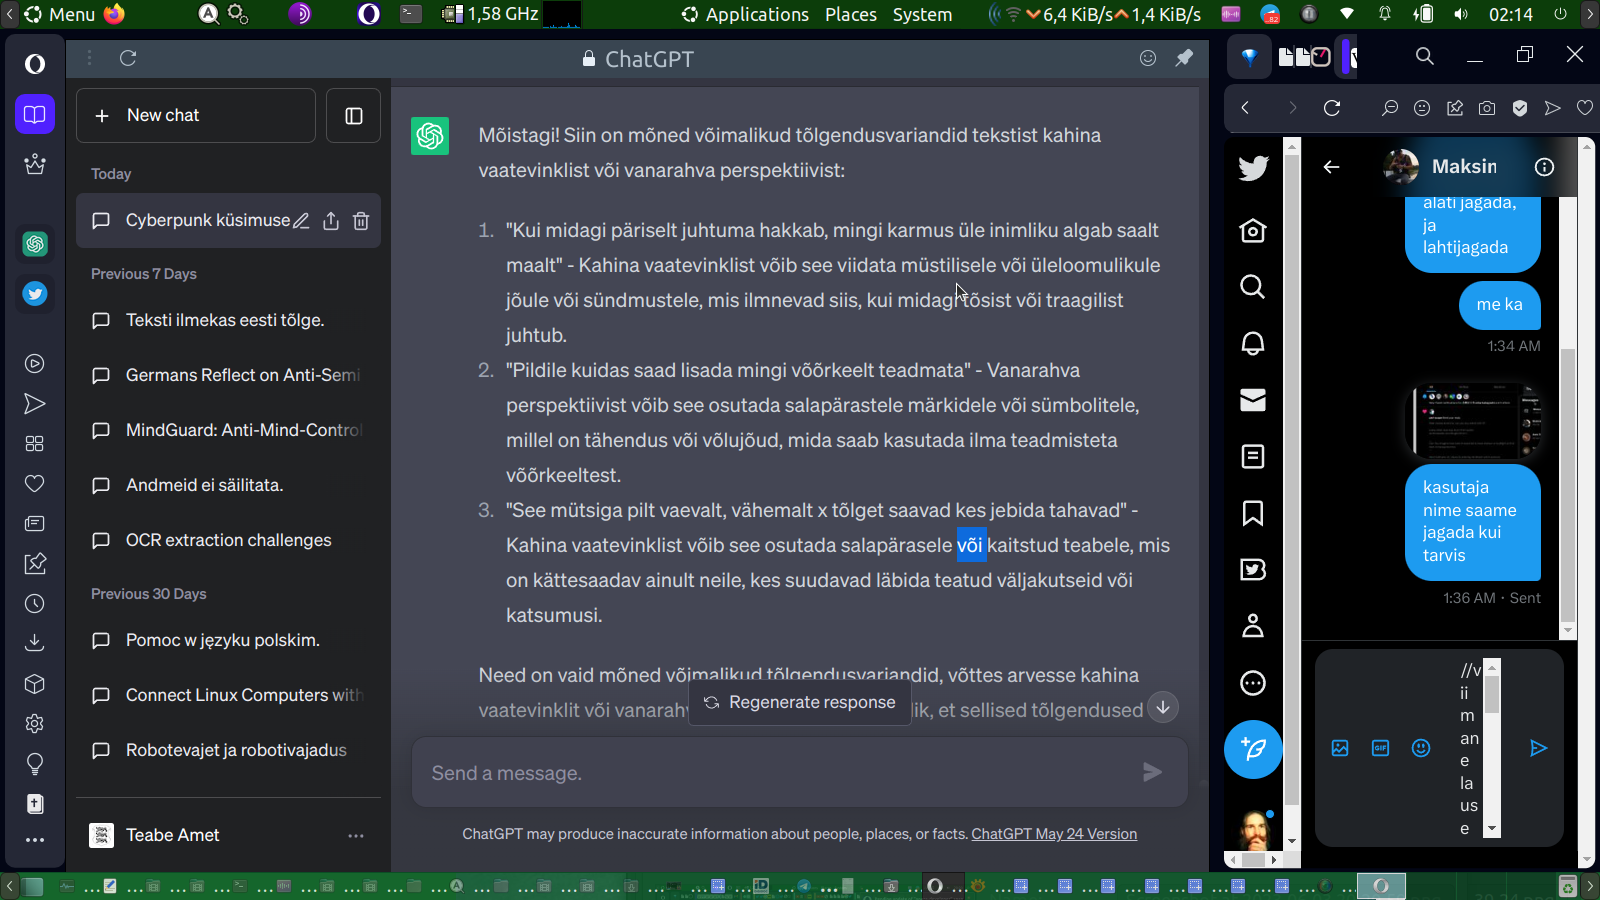
Task: Share the Cyberpunk küsimuse chat
Action: pyautogui.click(x=331, y=221)
